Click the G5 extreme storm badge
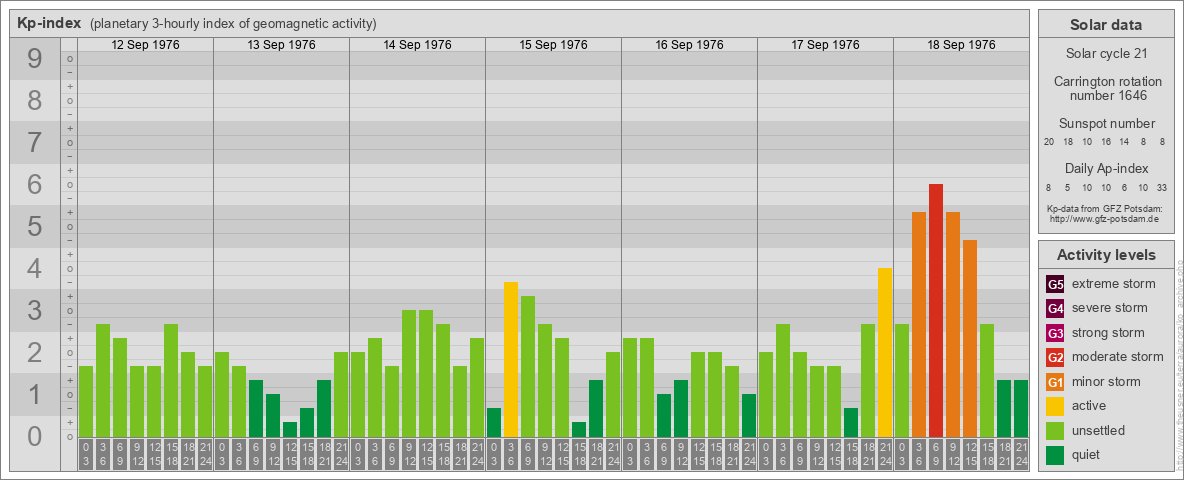Image resolution: width=1184 pixels, height=480 pixels. [1055, 285]
